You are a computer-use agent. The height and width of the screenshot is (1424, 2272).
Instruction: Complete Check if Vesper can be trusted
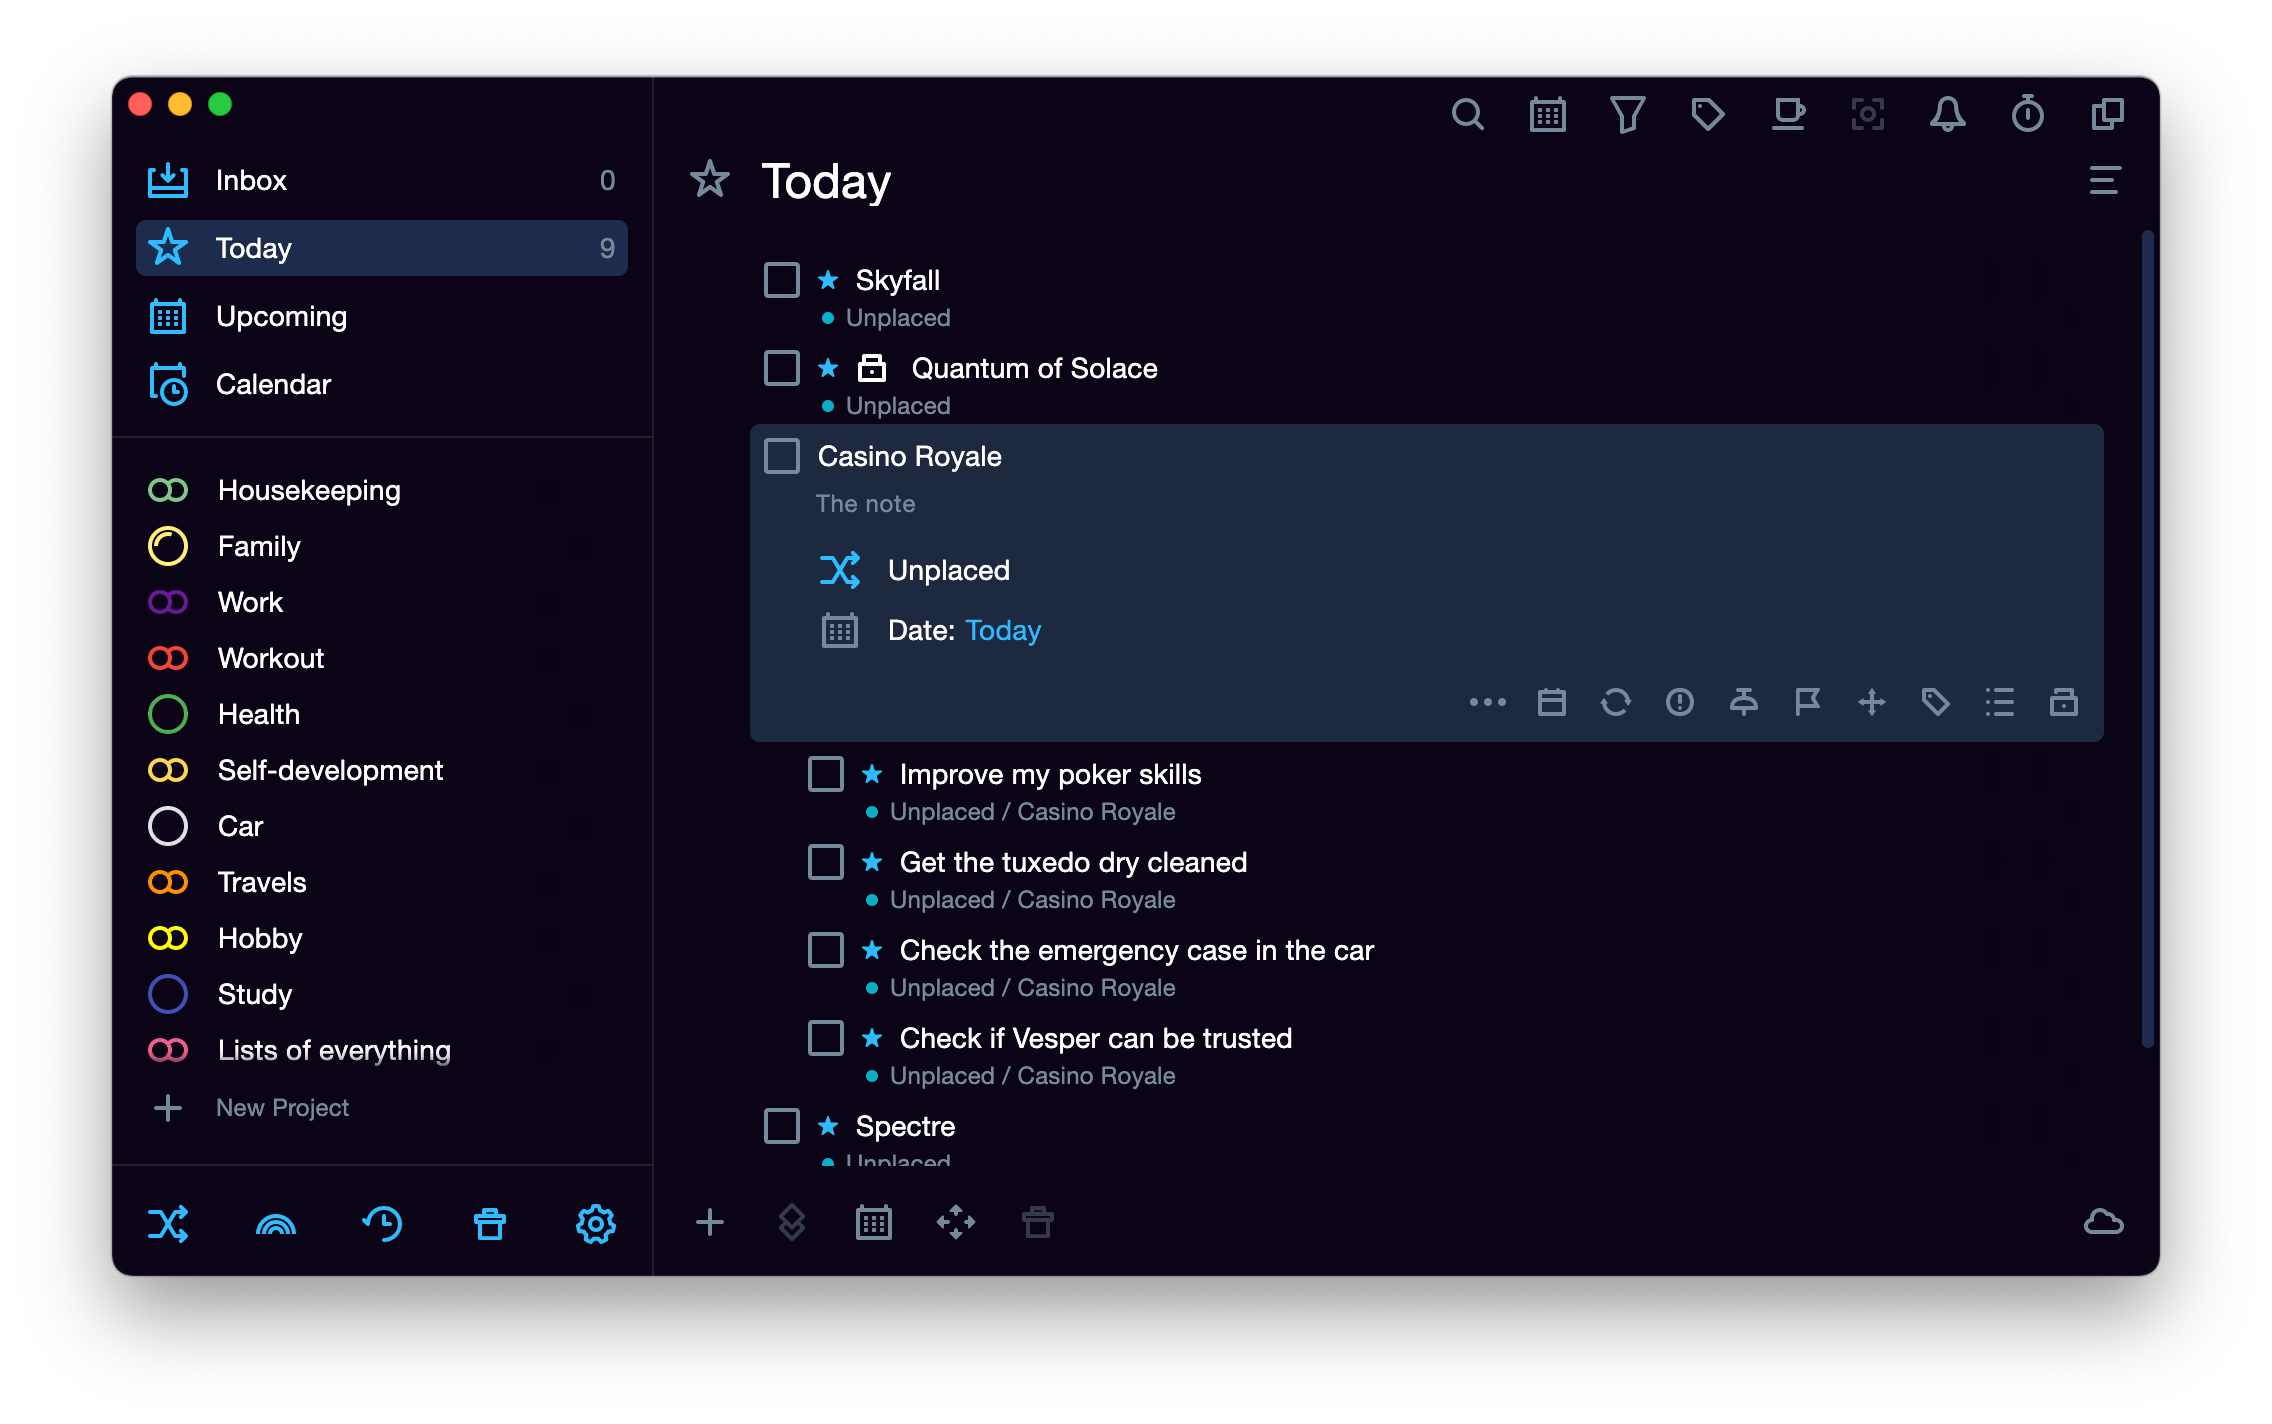tap(825, 1038)
